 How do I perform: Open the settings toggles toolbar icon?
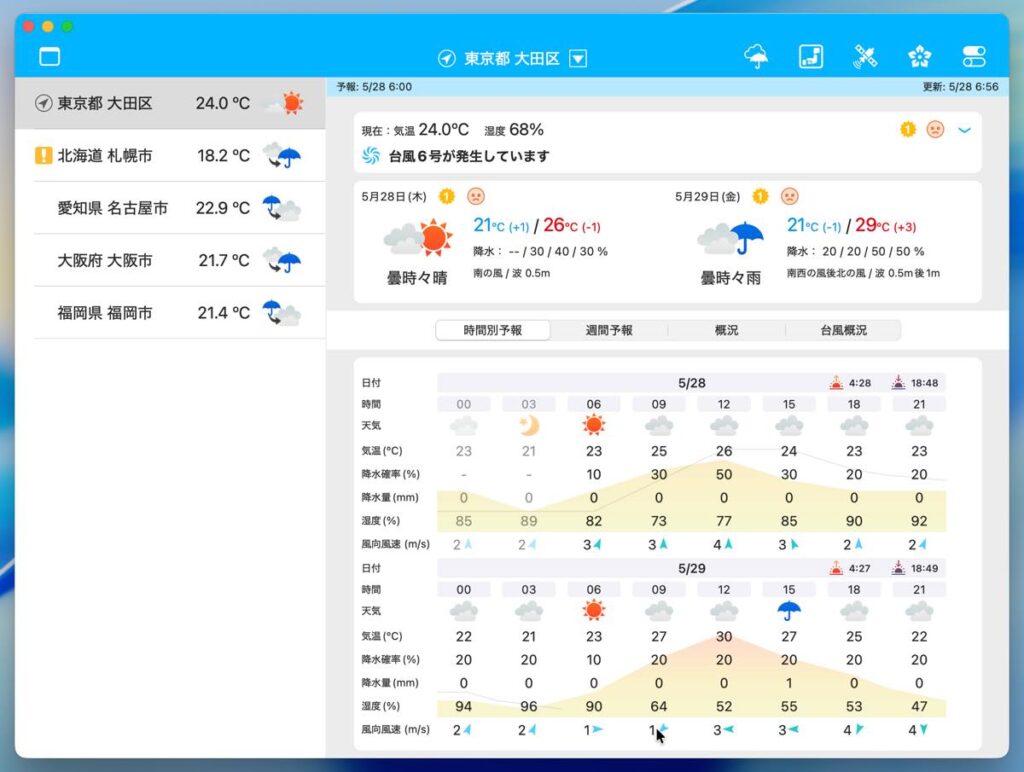click(x=974, y=57)
